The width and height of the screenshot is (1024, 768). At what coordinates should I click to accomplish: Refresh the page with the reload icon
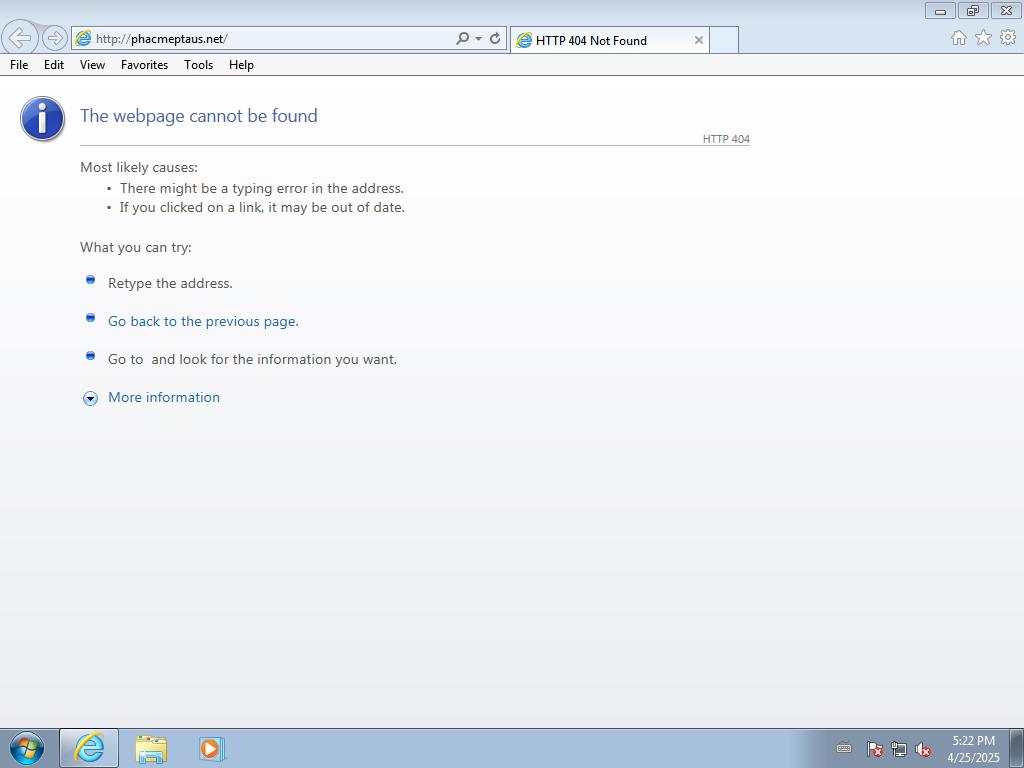[495, 39]
